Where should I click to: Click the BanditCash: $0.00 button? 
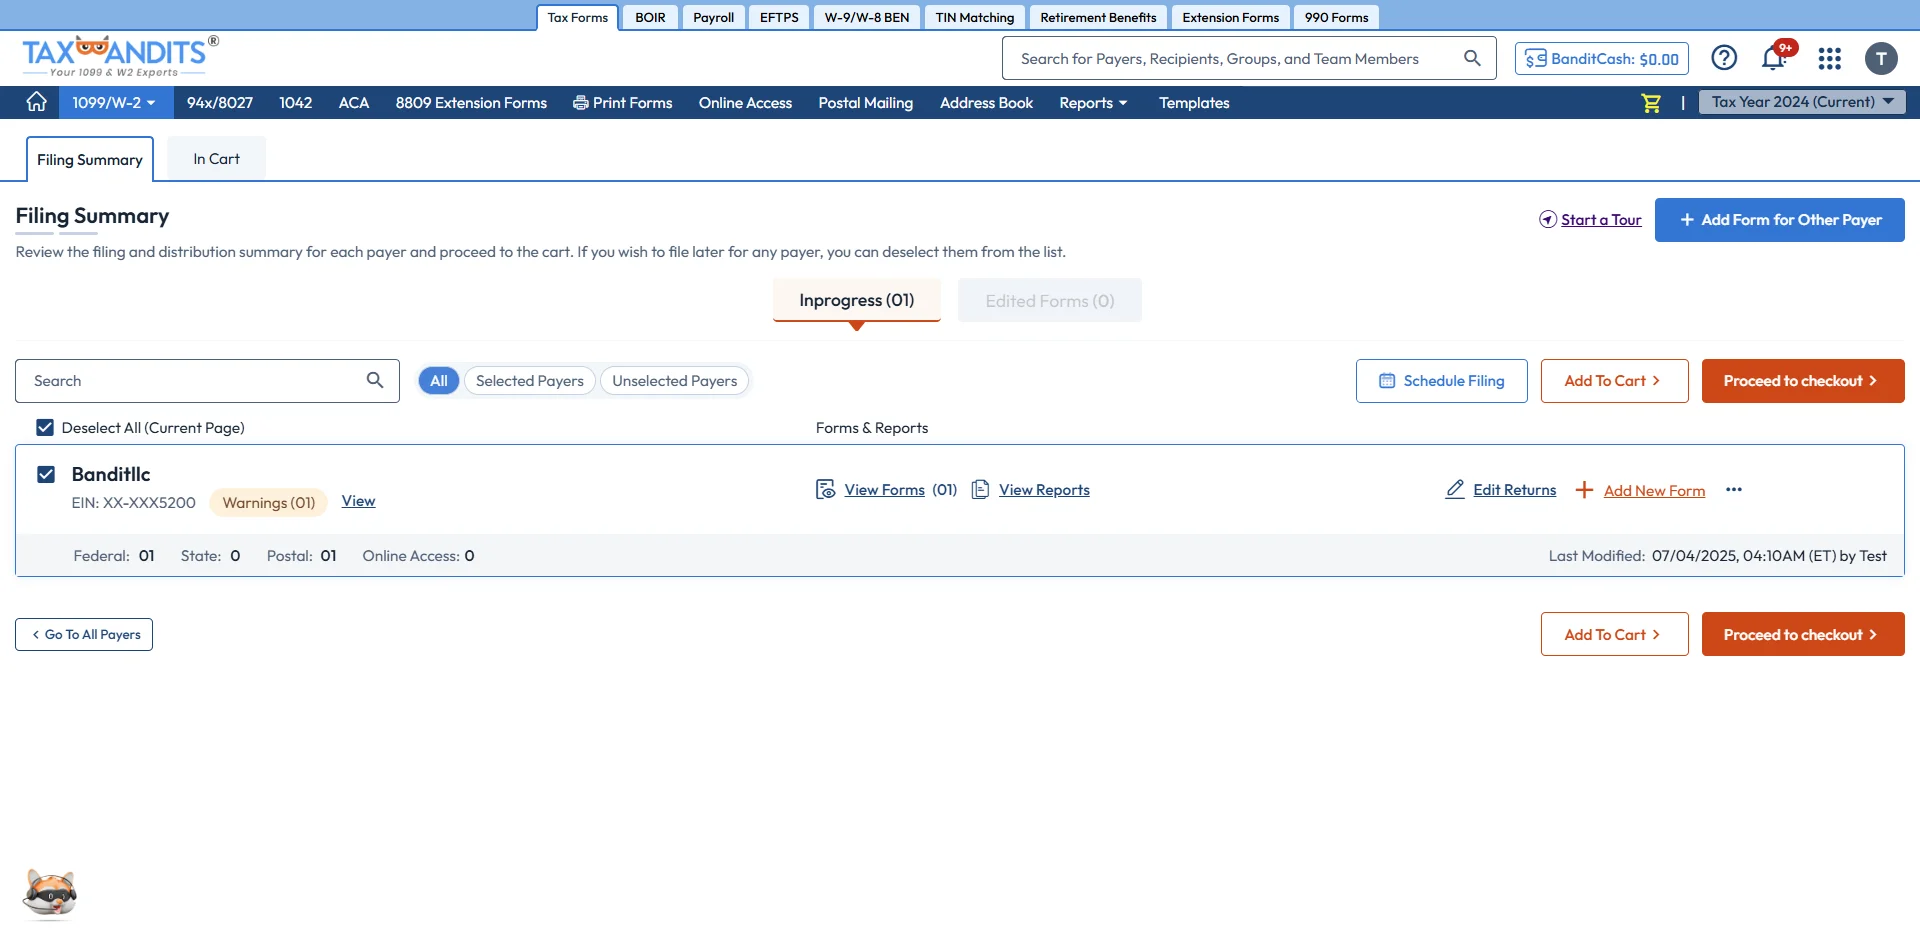coord(1602,58)
